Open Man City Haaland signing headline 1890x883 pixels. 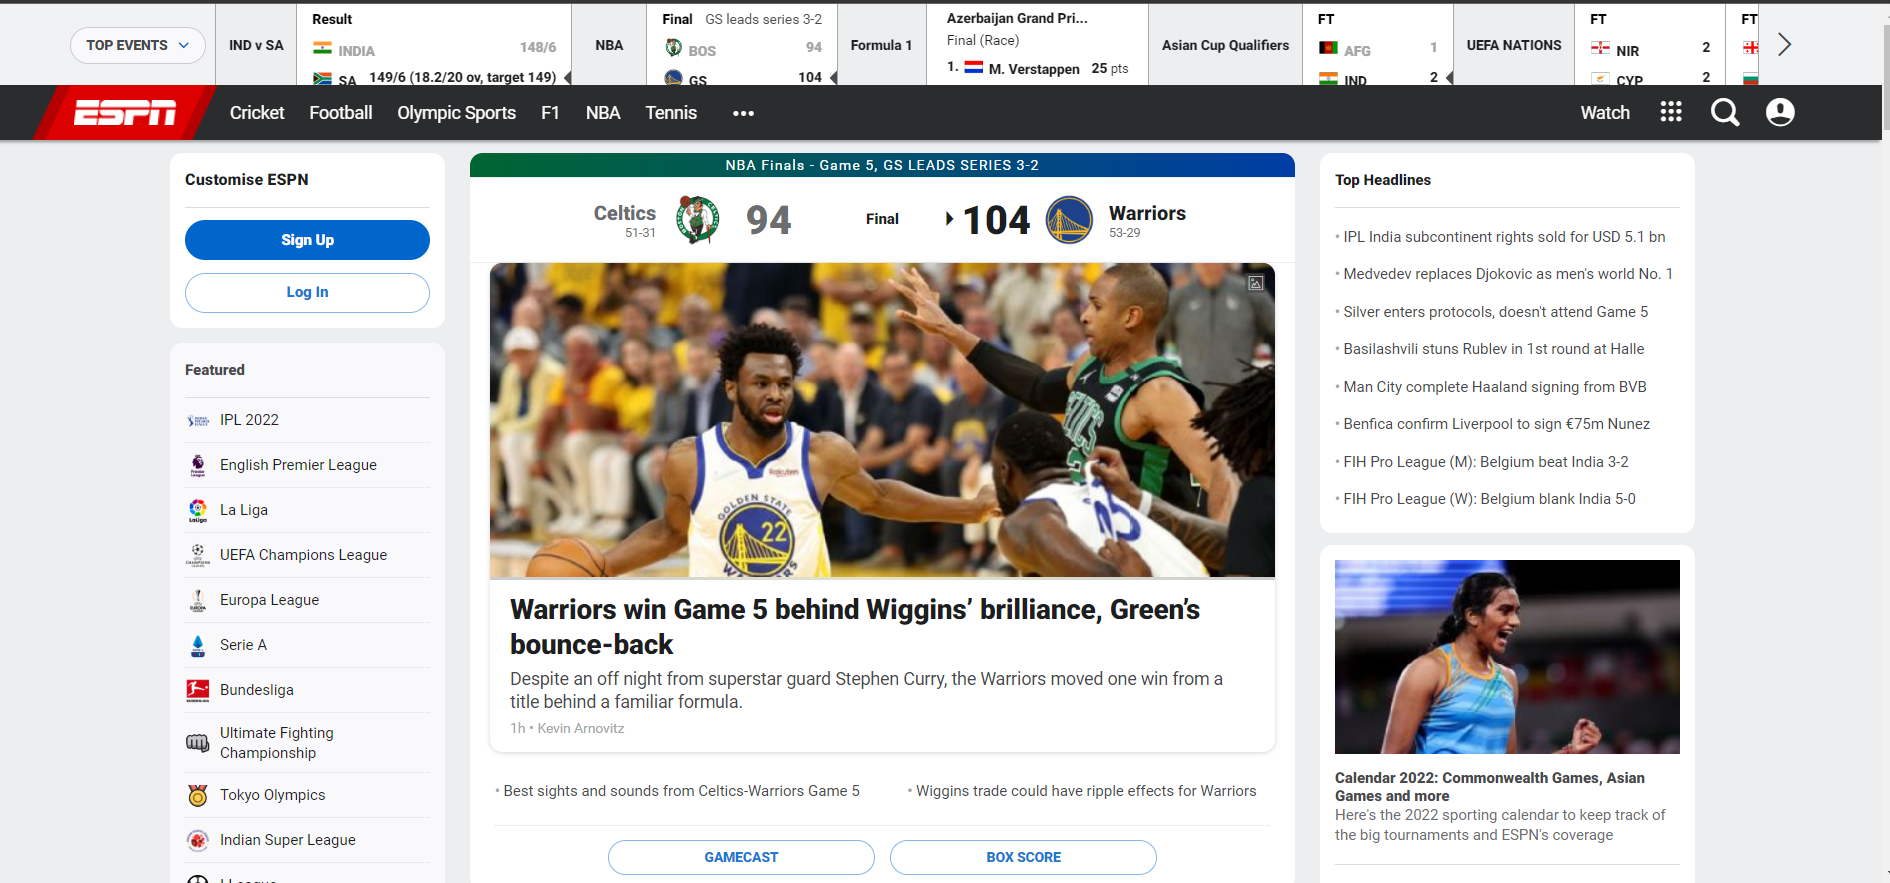1494,387
